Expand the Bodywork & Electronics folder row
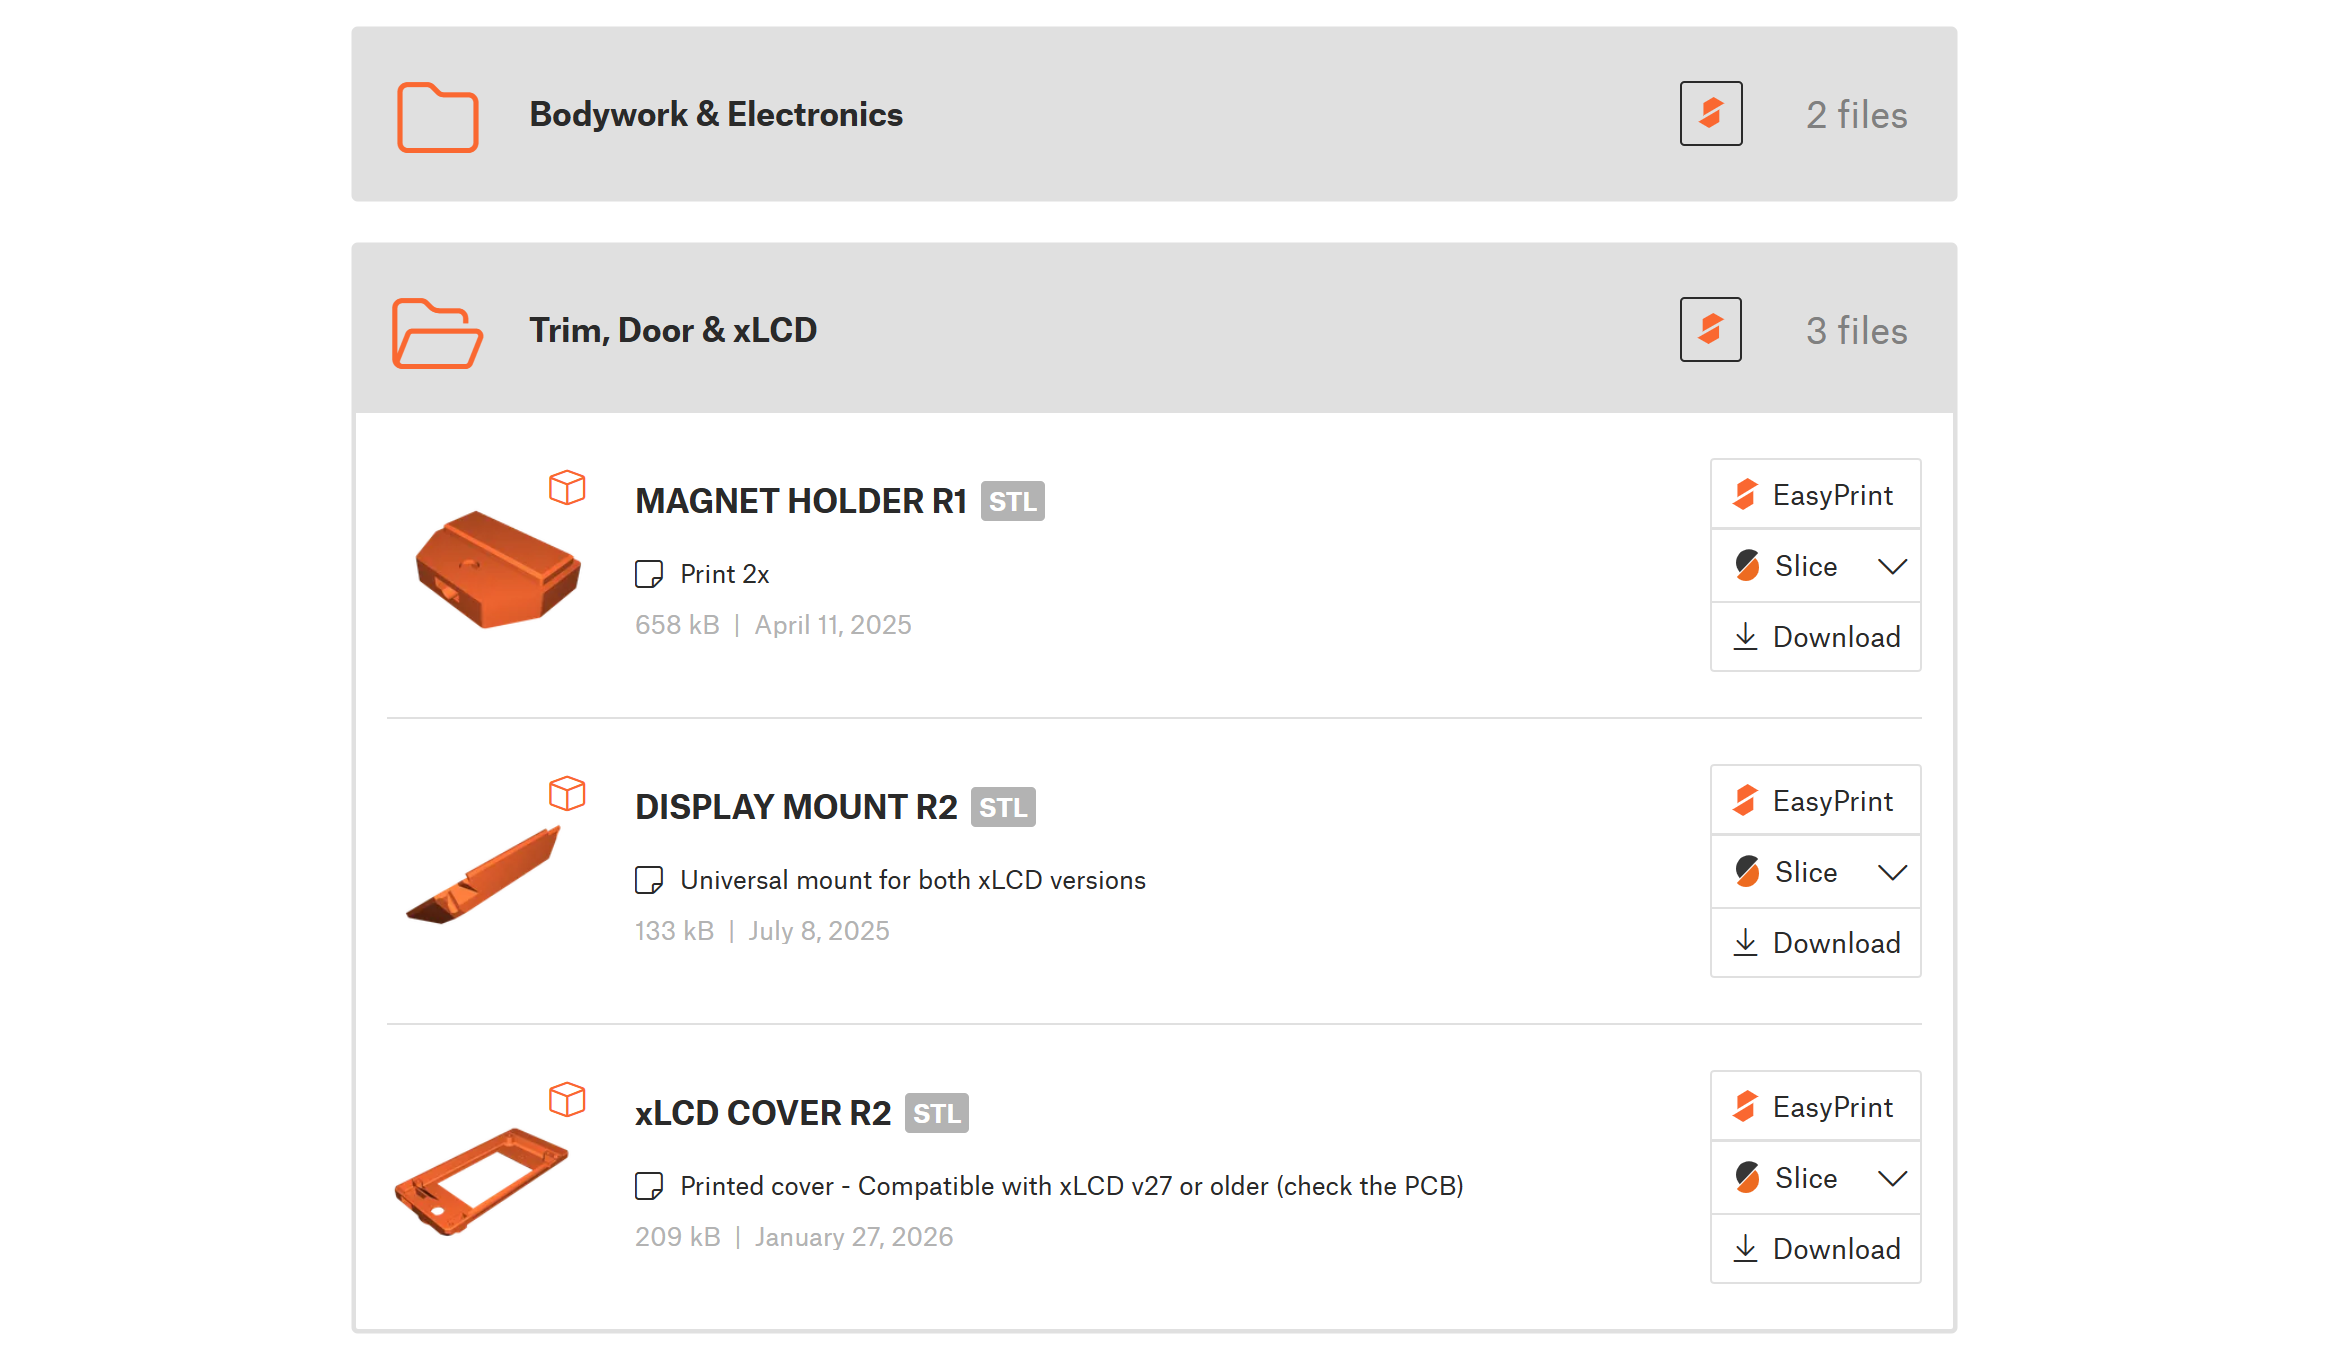2347x1361 pixels. pyautogui.click(x=715, y=115)
